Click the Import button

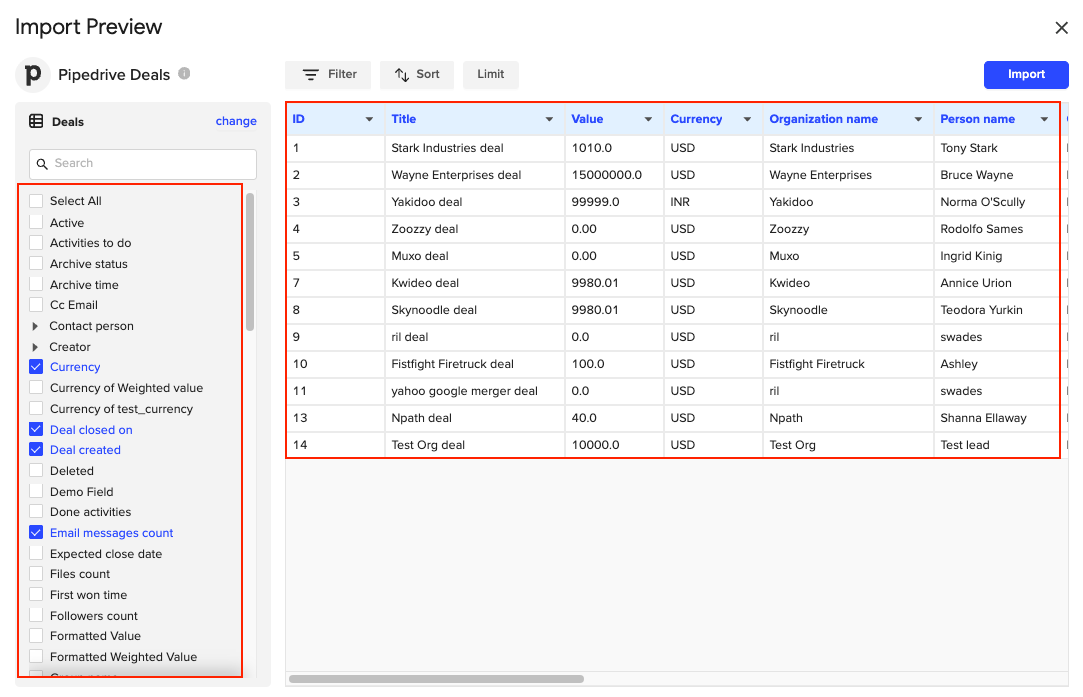click(1025, 74)
